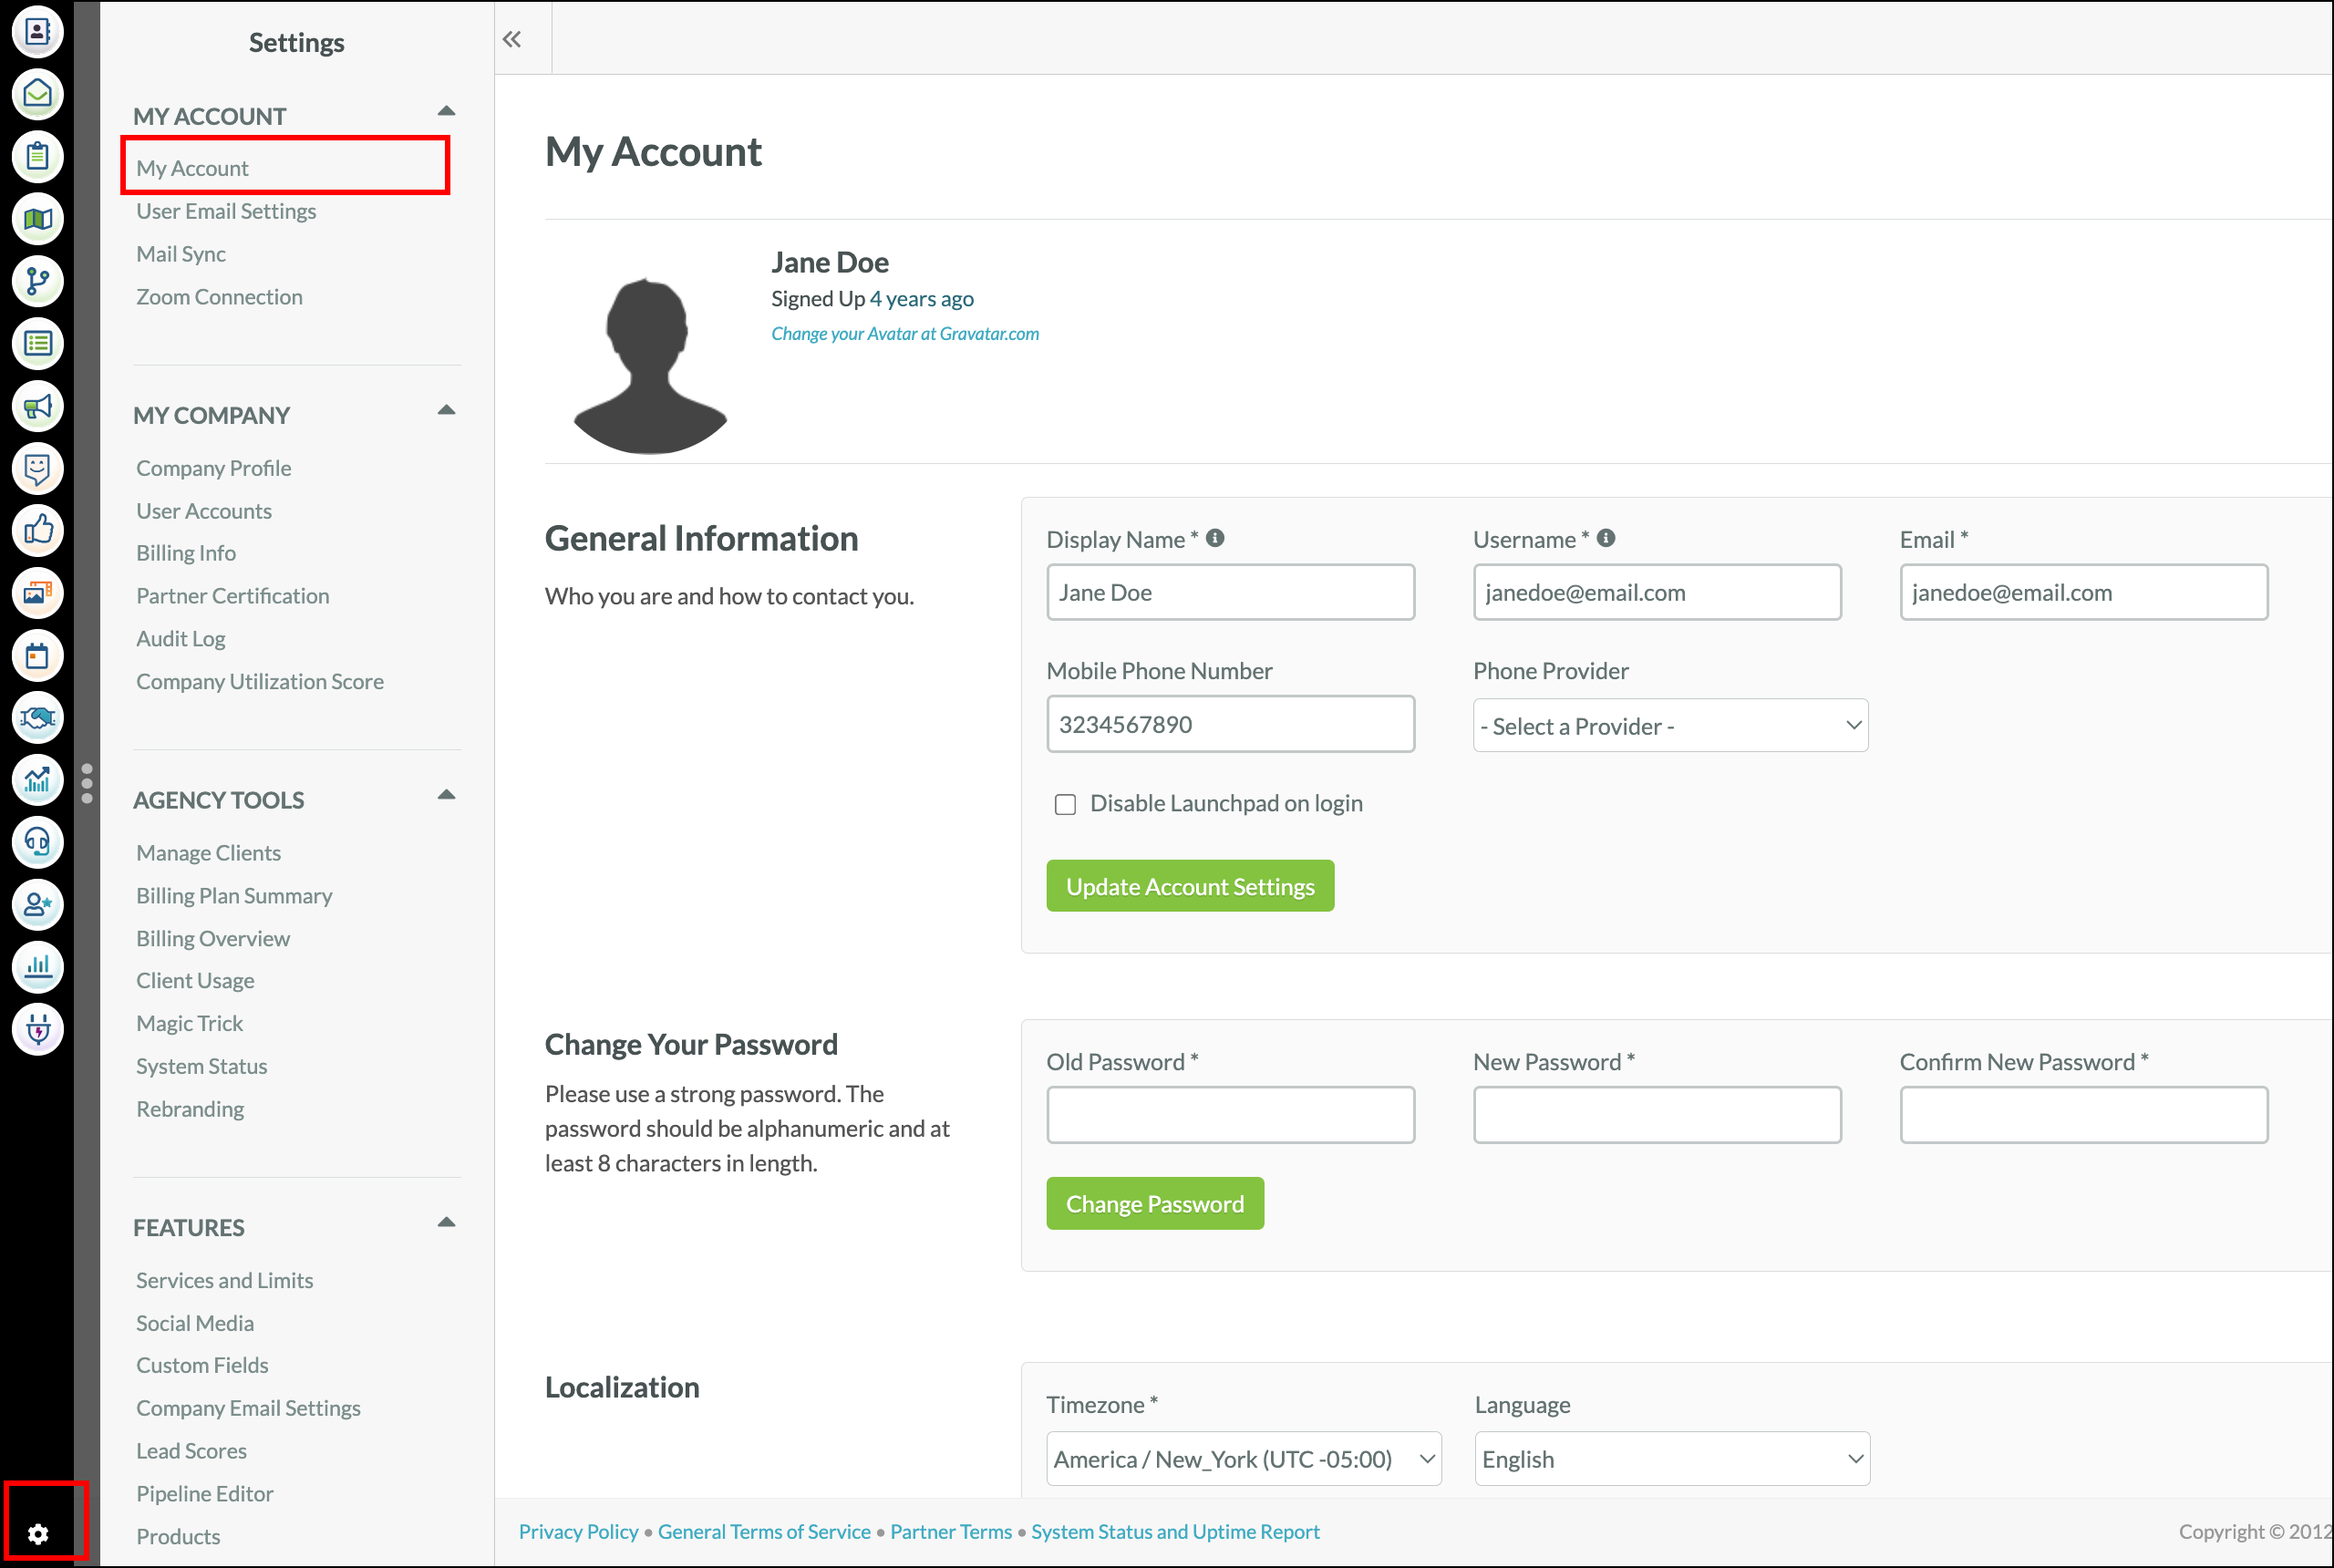The height and width of the screenshot is (1568, 2334).
Task: Click the headset support icon
Action: (x=37, y=842)
